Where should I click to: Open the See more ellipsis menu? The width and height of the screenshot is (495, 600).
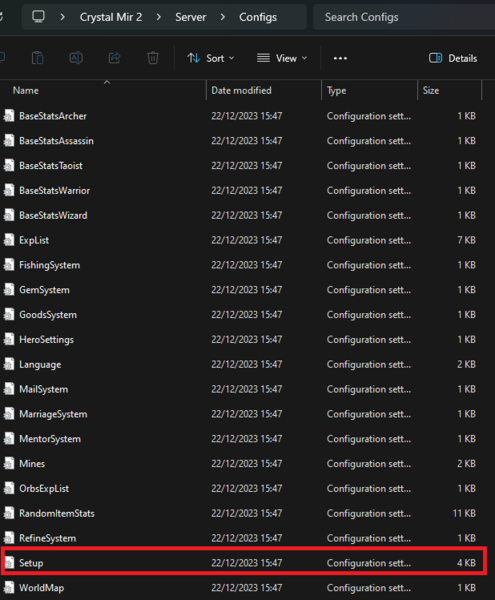340,58
